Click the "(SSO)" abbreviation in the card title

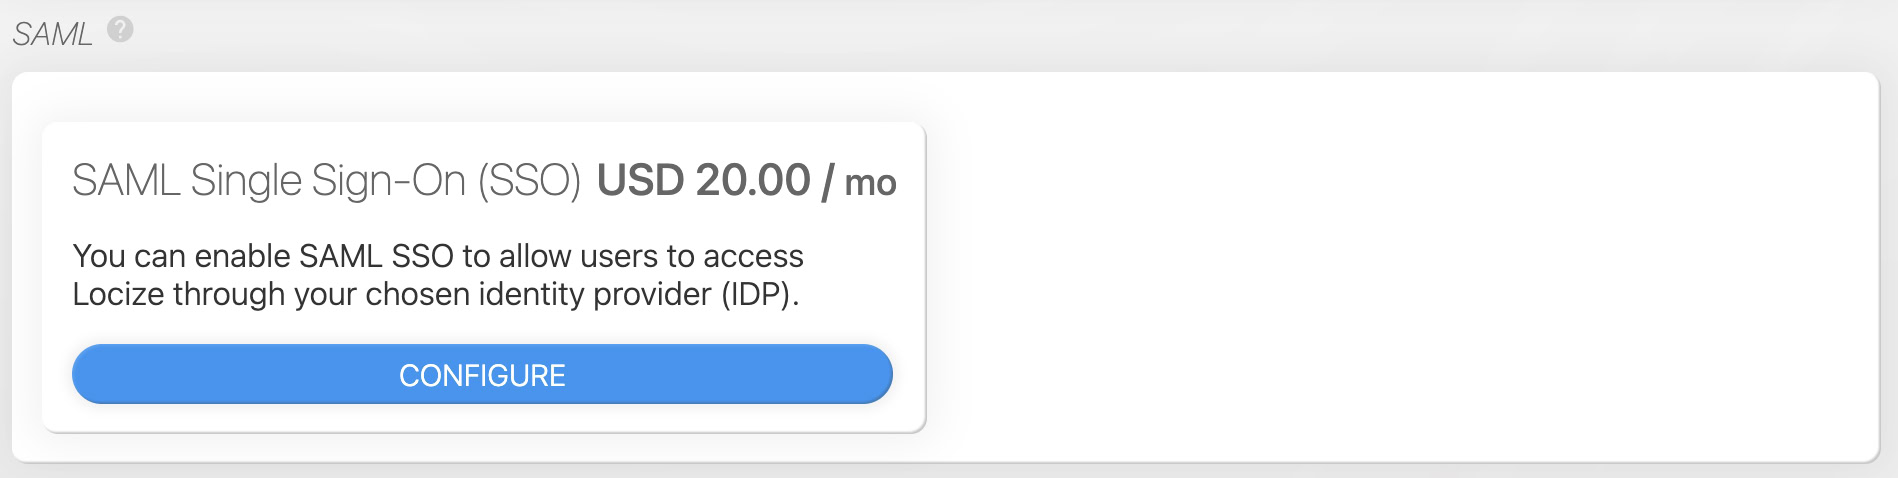click(x=529, y=181)
